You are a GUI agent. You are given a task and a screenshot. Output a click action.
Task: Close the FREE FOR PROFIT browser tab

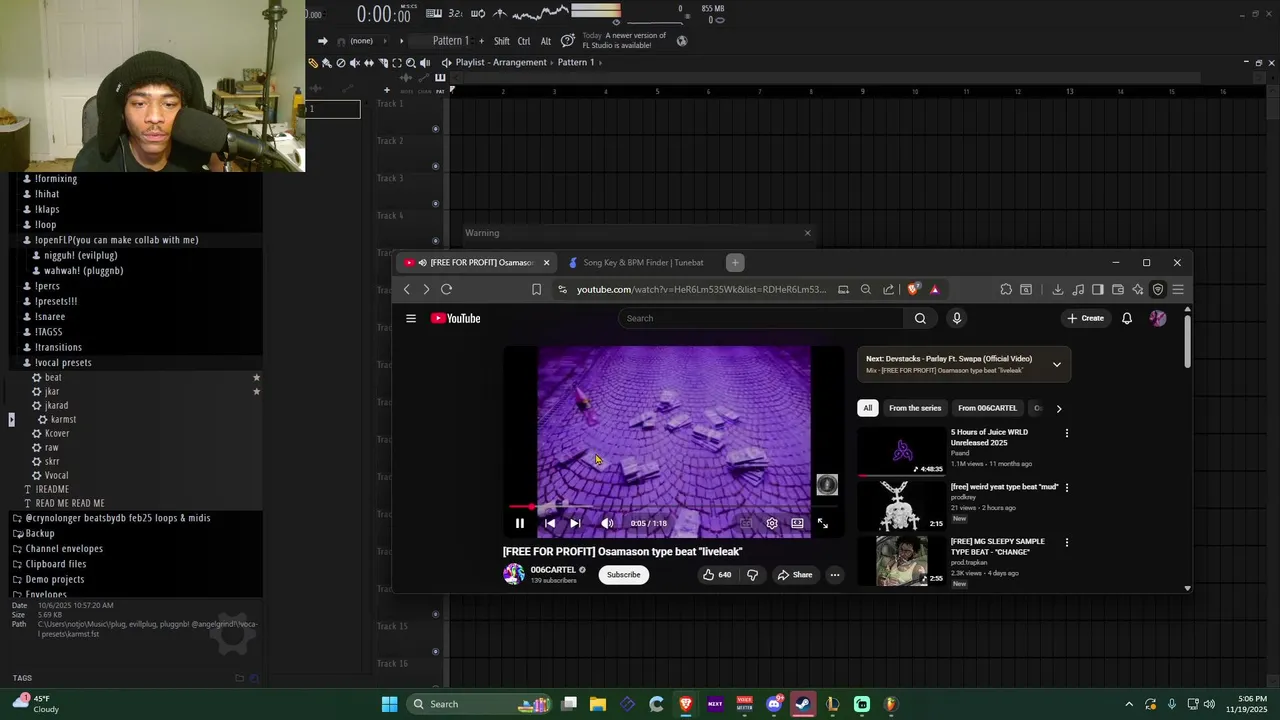click(x=546, y=262)
